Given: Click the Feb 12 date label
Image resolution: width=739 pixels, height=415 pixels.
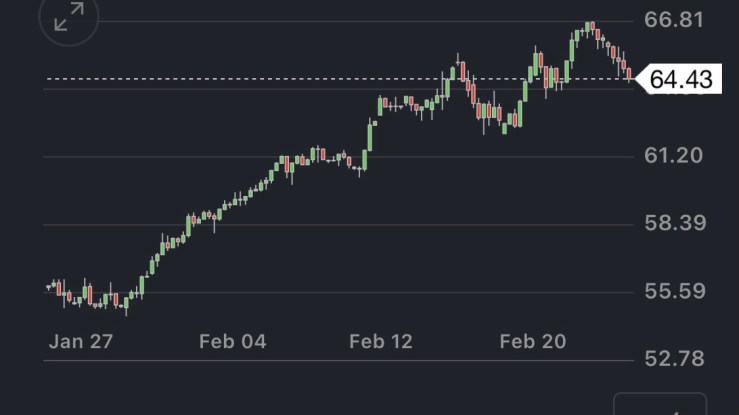Looking at the screenshot, I should pyautogui.click(x=381, y=342).
